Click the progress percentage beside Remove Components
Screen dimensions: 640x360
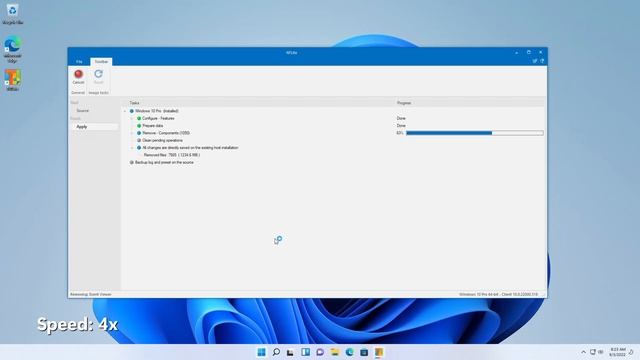400,133
